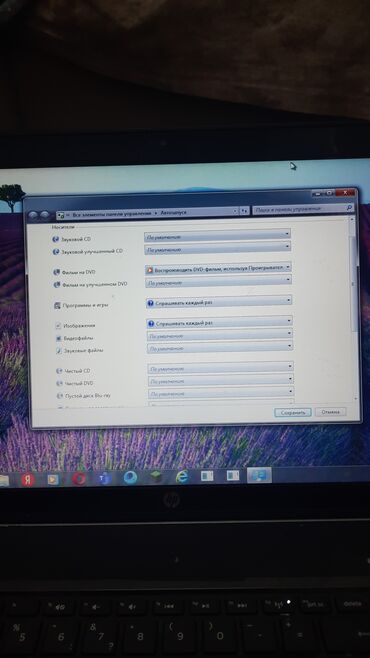Click the Пустой диск Blu-ray icon
This screenshot has width=370, height=658.
click(x=60, y=396)
